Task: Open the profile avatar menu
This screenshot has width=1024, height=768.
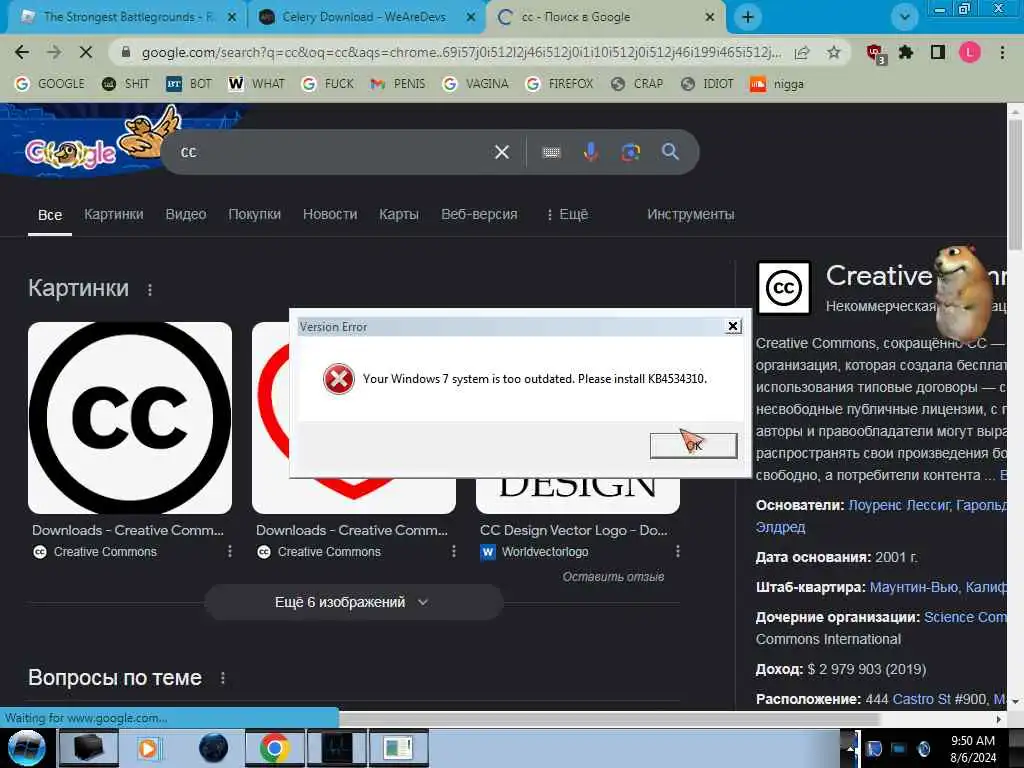Action: [x=970, y=52]
